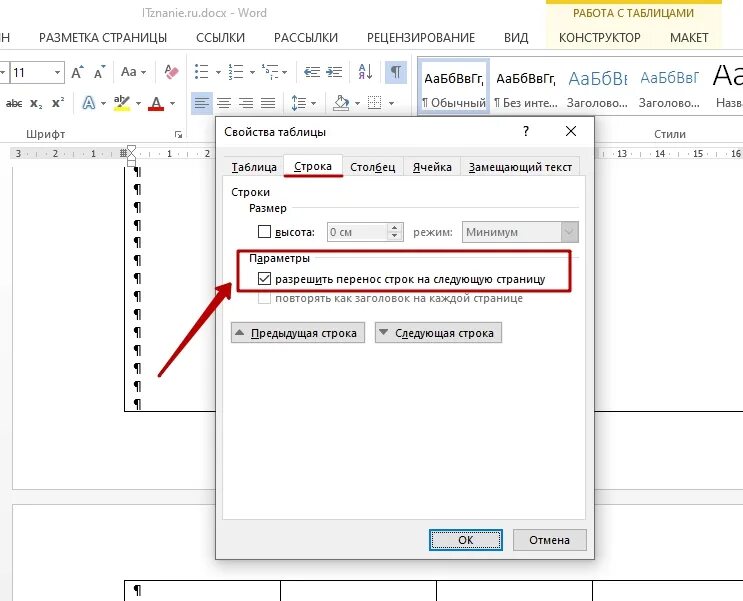
Task: Open line spacing options
Action: (x=298, y=103)
